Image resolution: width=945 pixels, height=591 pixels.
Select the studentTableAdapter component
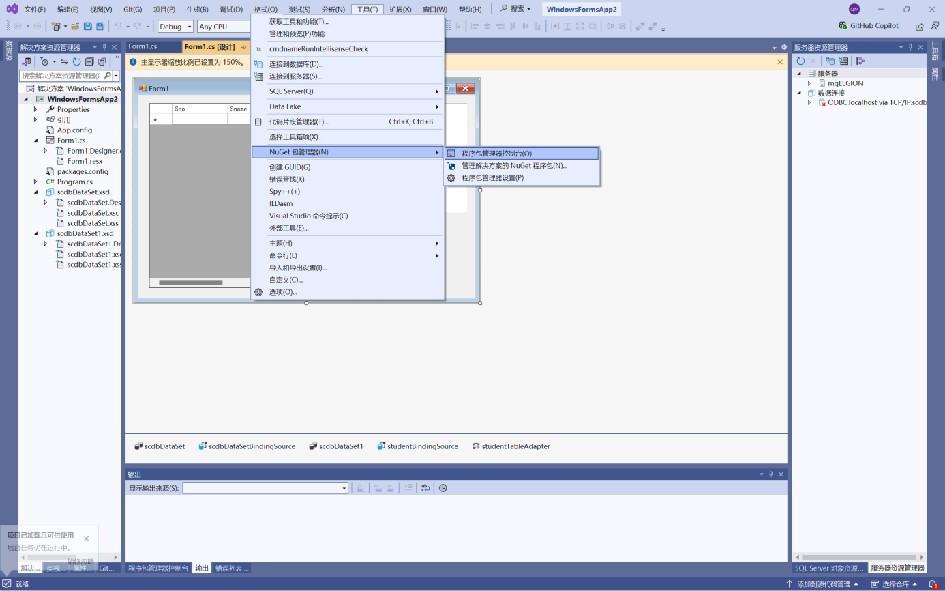pyautogui.click(x=511, y=446)
